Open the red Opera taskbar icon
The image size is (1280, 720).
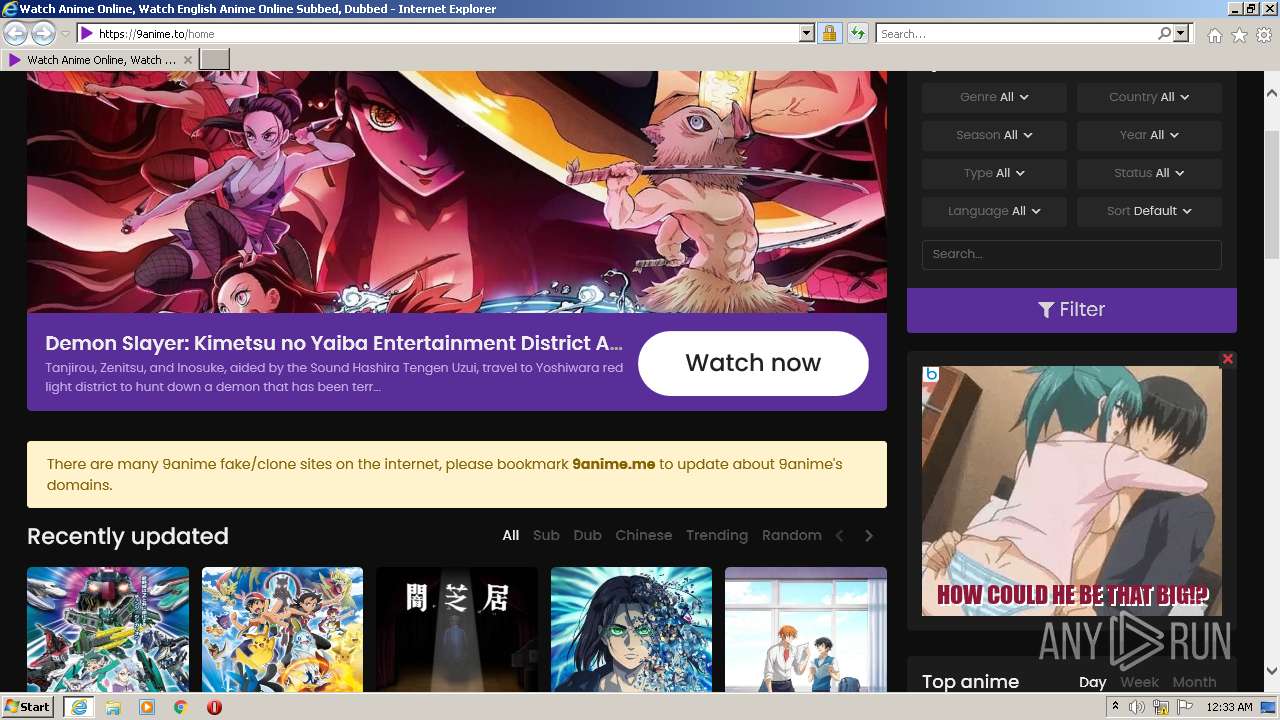[x=214, y=707]
